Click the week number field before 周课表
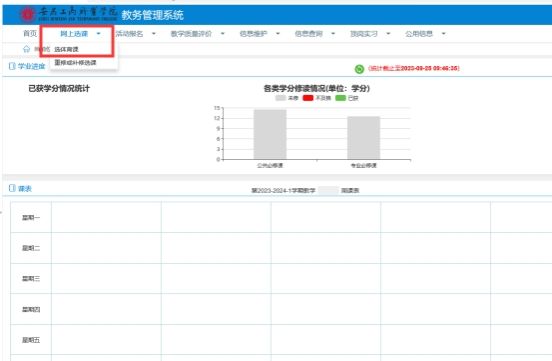This screenshot has height=361, width=552. (328, 191)
